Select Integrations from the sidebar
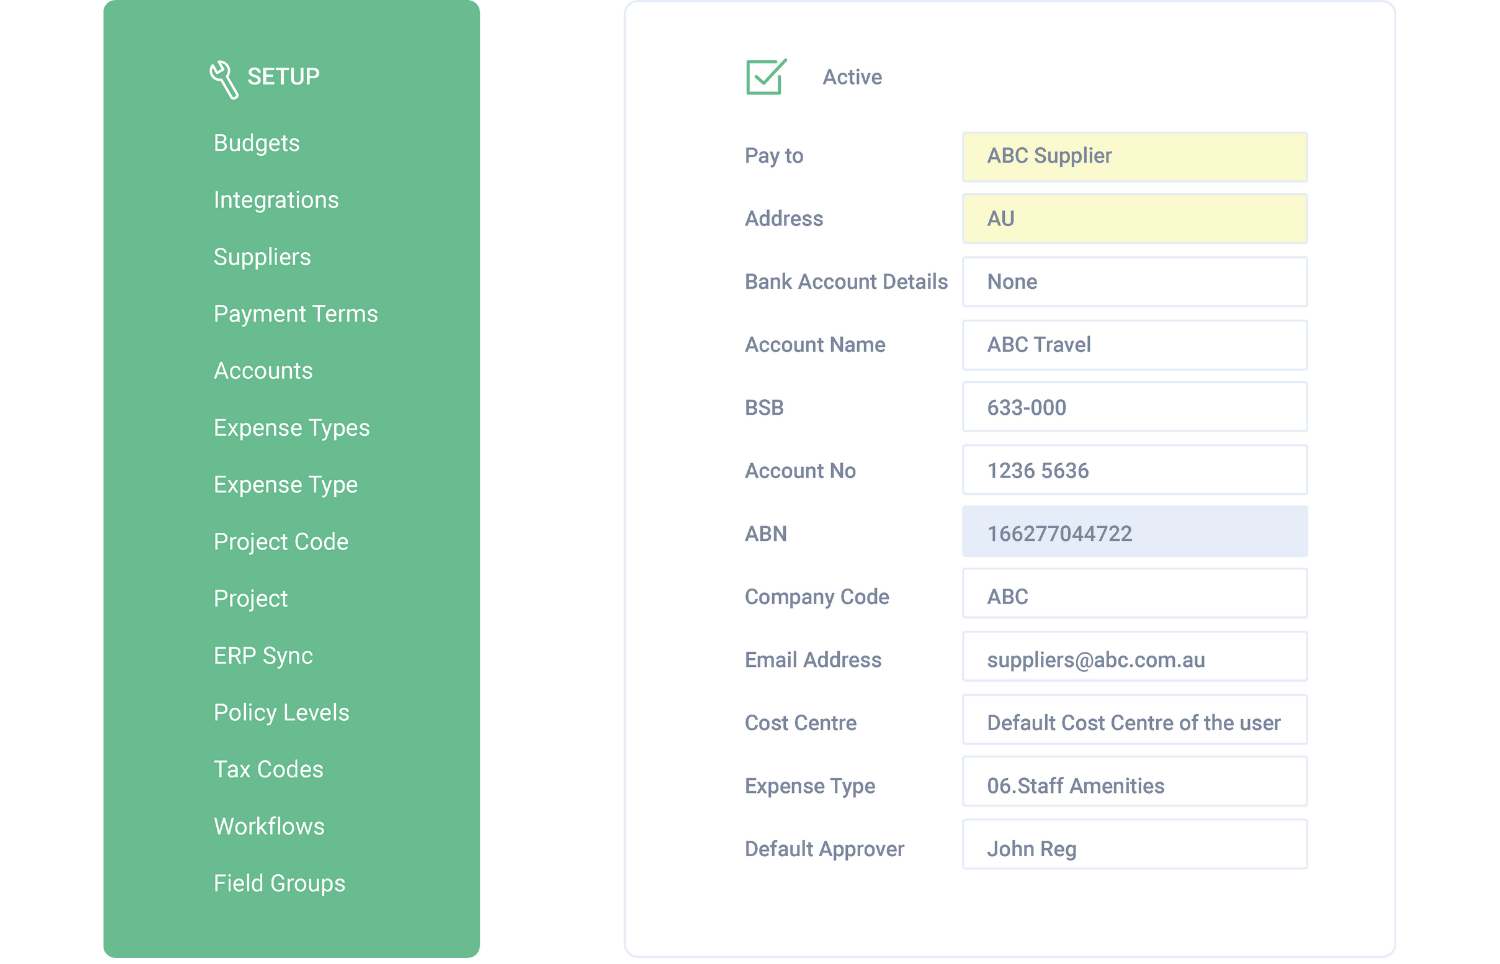 click(x=276, y=200)
